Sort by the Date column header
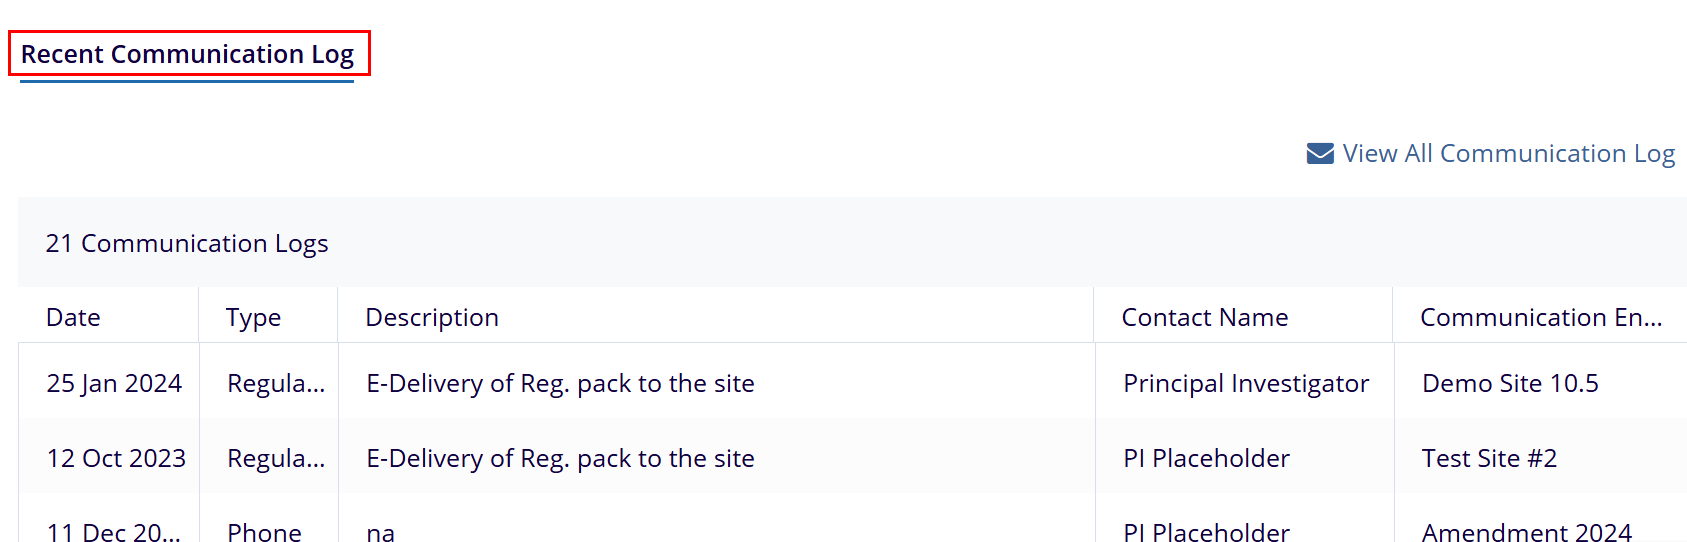1687x542 pixels. pos(74,318)
